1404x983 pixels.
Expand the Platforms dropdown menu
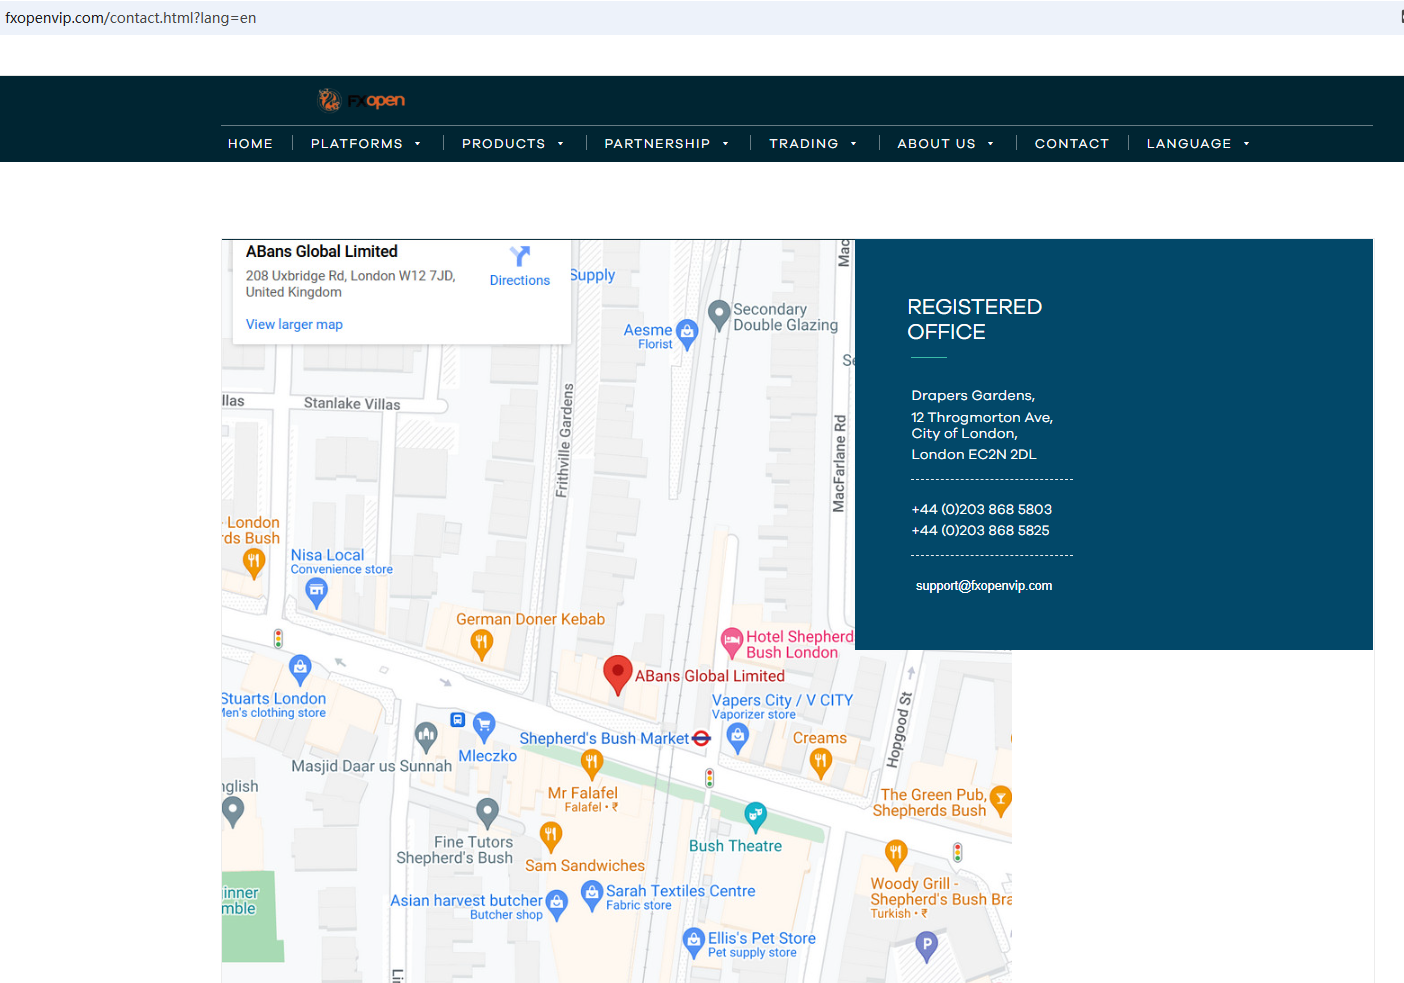coord(365,144)
